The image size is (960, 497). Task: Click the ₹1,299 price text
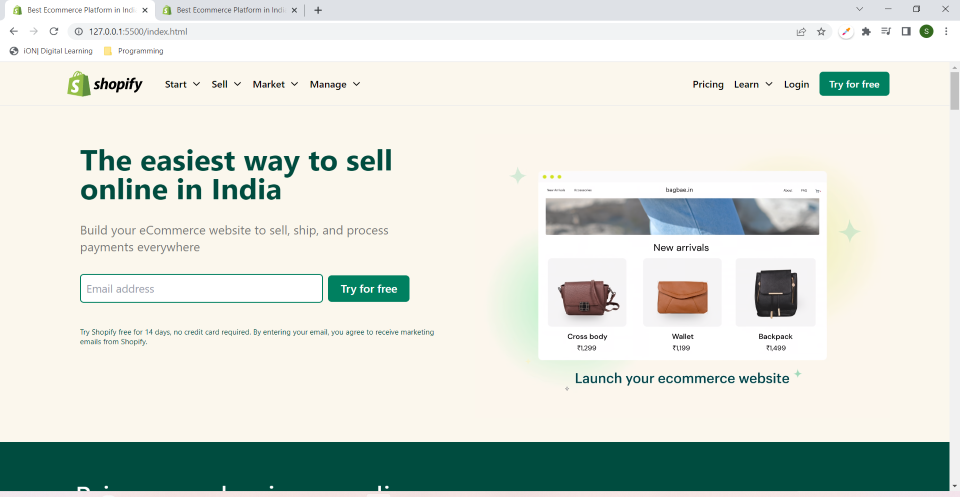[587, 348]
